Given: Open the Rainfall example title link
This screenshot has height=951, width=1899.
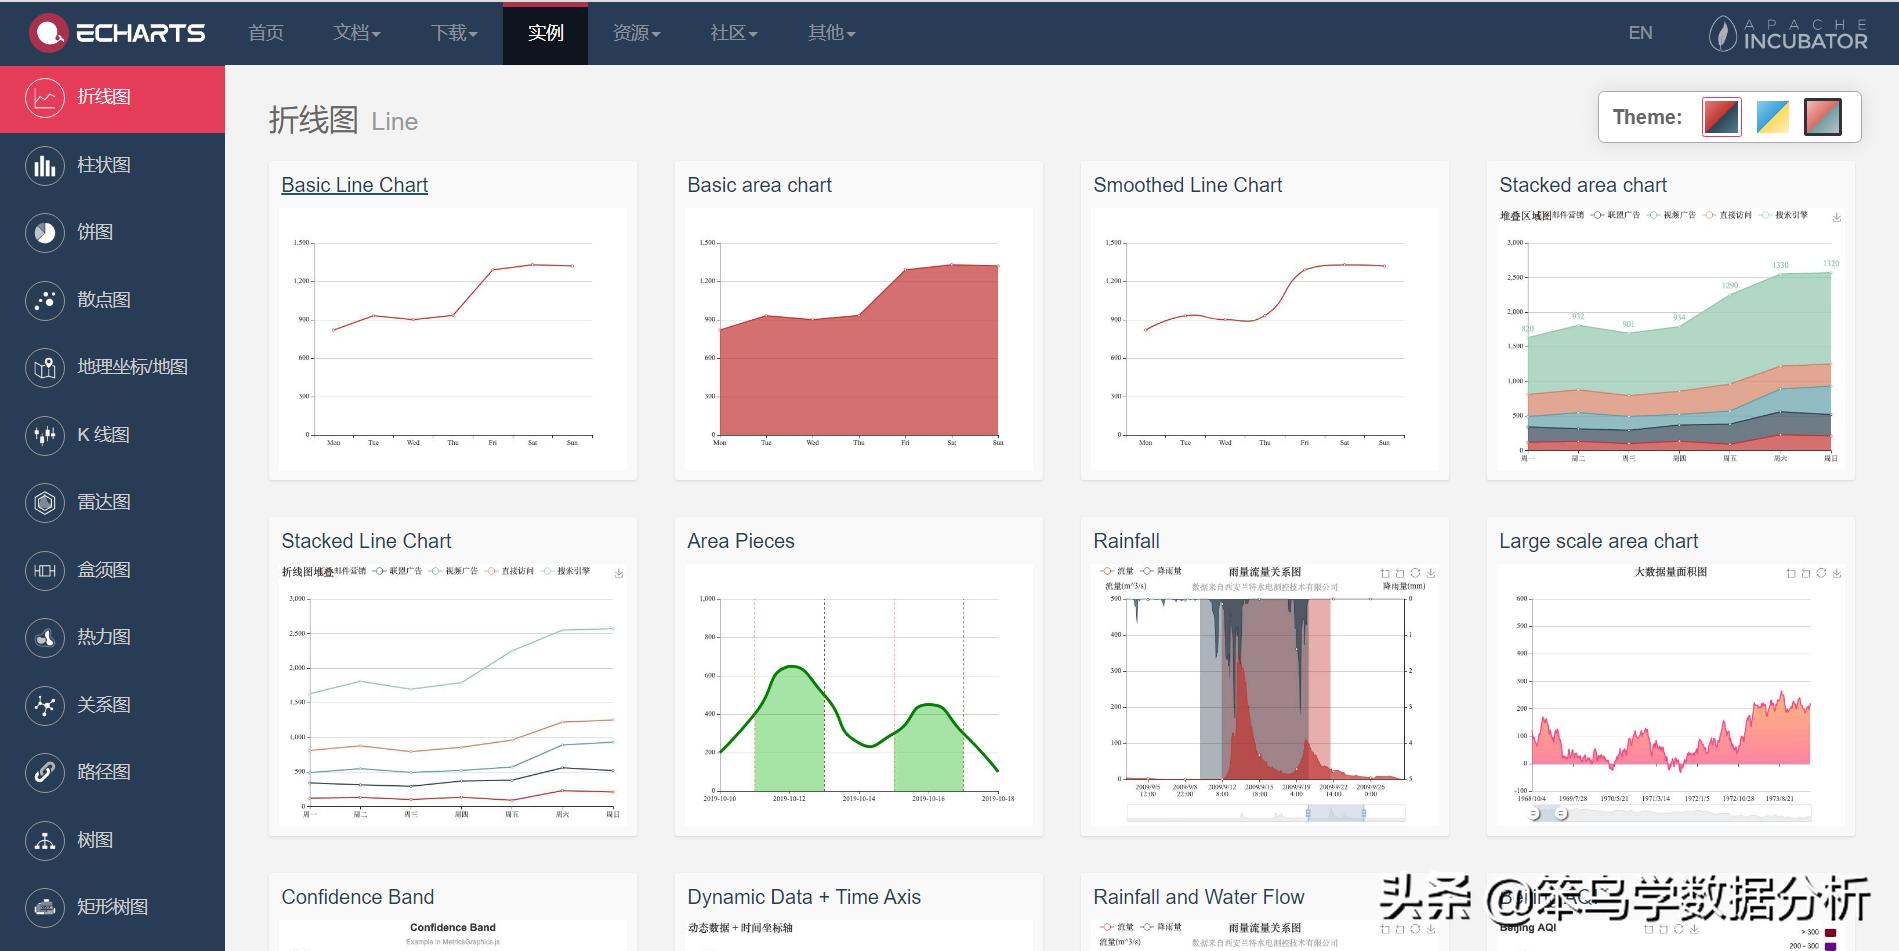Looking at the screenshot, I should (1126, 541).
